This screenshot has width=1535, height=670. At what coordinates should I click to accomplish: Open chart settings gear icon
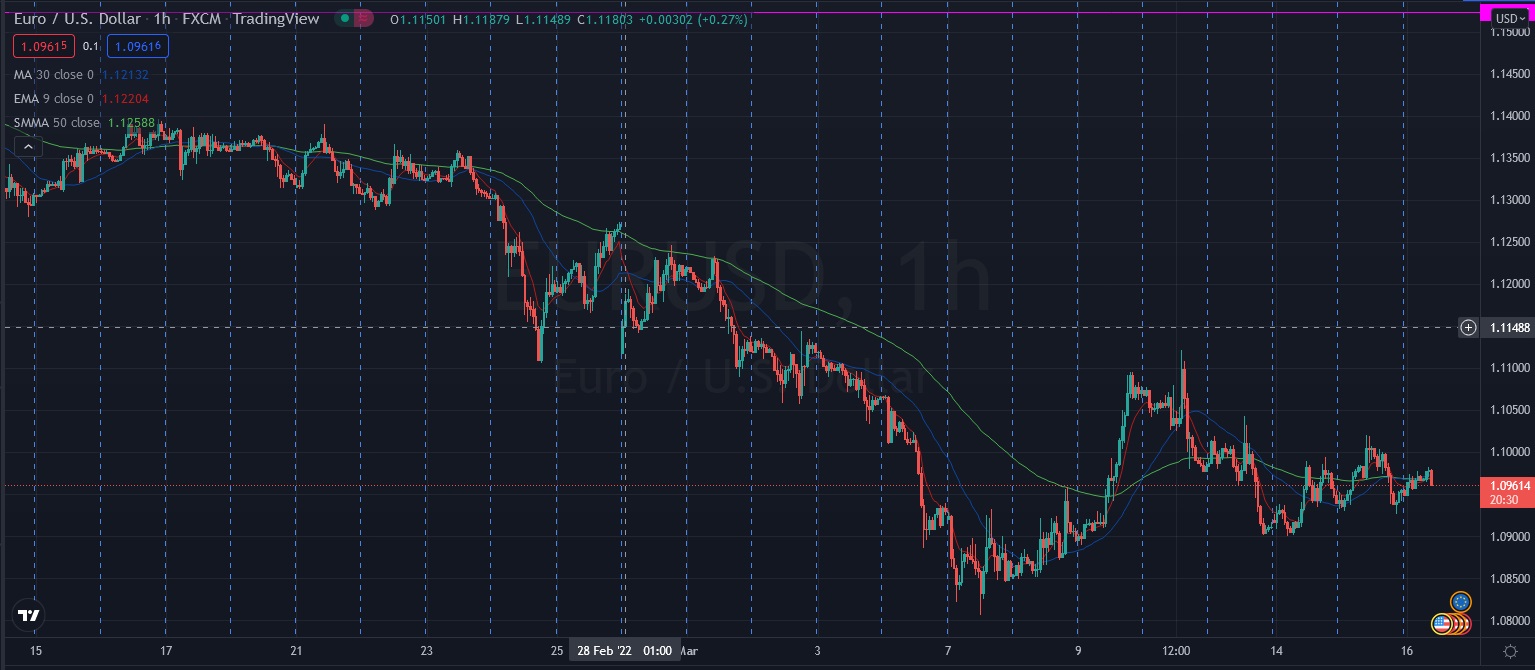click(x=1510, y=650)
